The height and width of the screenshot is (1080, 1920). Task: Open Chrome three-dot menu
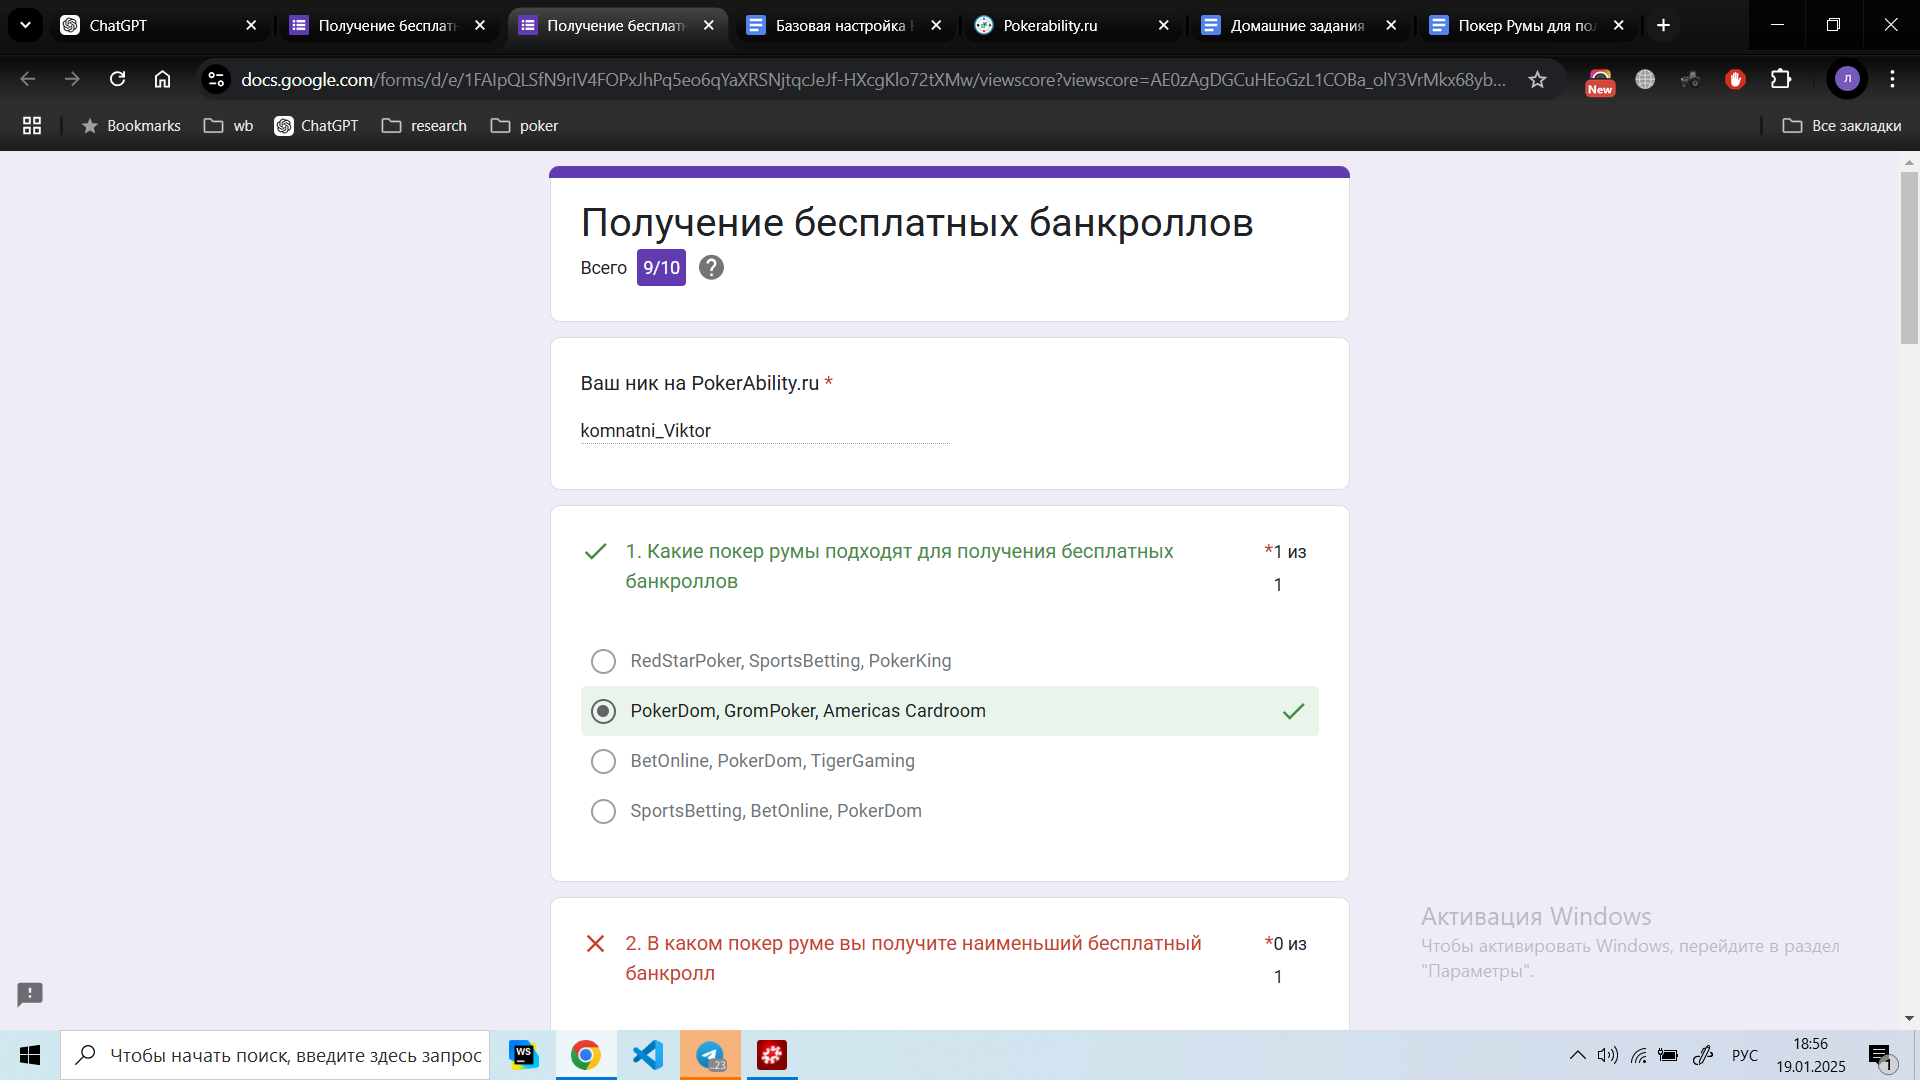pos(1892,79)
